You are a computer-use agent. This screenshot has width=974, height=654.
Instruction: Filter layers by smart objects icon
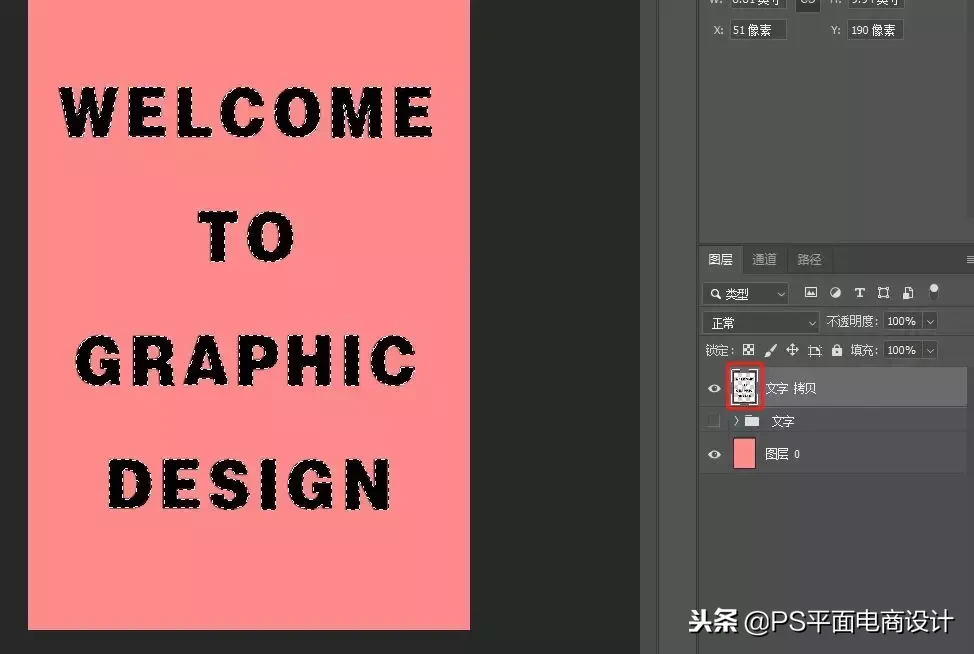pyautogui.click(x=908, y=293)
